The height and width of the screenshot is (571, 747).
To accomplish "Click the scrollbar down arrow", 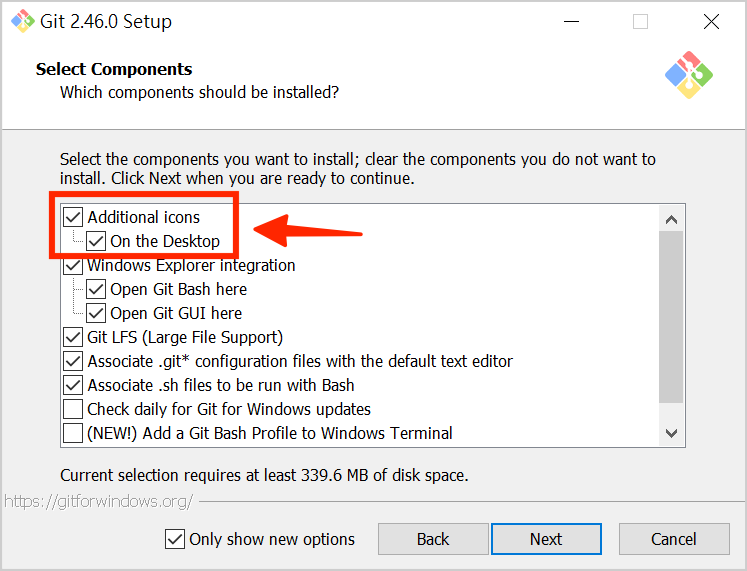I will pos(671,432).
